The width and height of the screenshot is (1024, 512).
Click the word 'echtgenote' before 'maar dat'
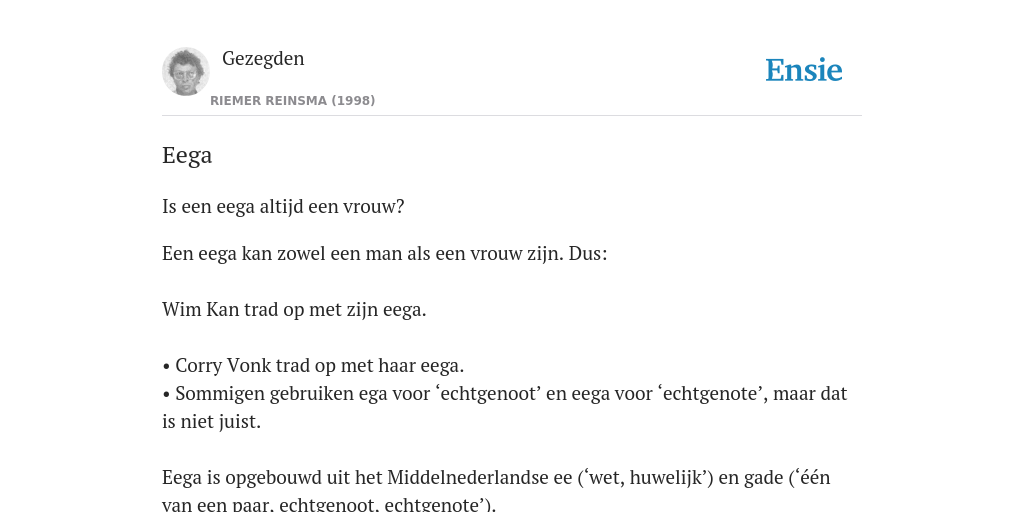point(712,393)
